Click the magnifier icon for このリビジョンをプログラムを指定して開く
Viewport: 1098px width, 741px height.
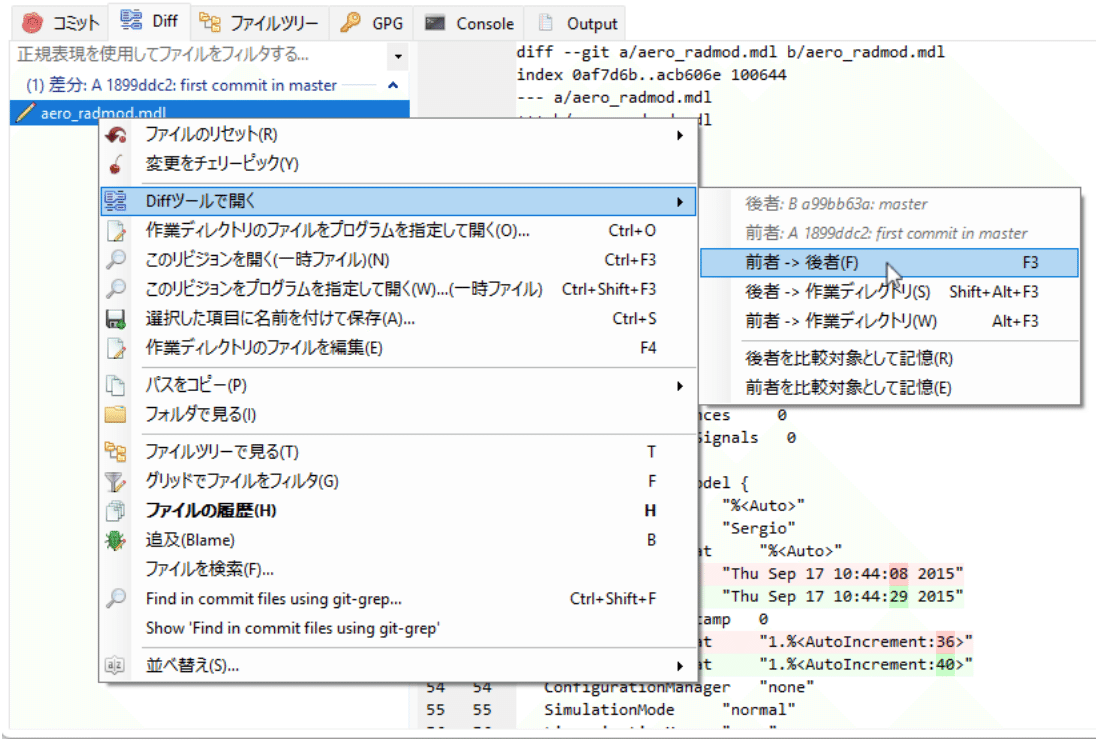116,289
